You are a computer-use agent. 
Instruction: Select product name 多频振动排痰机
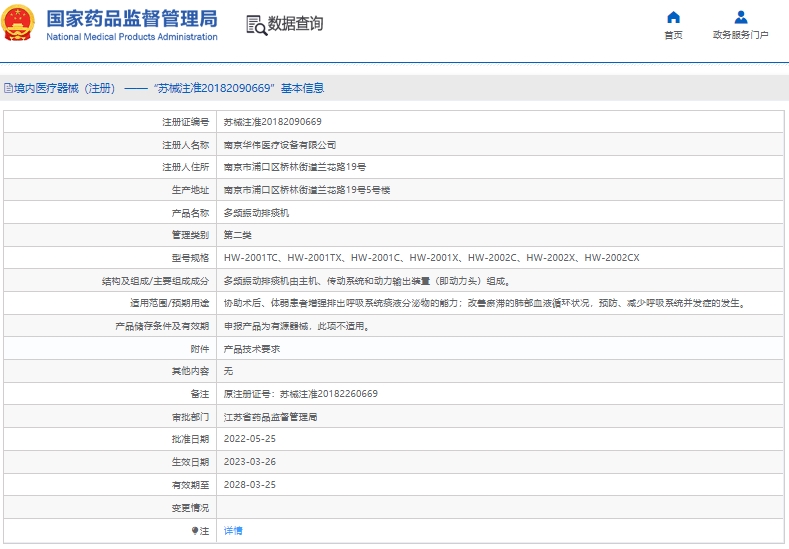pyautogui.click(x=256, y=213)
